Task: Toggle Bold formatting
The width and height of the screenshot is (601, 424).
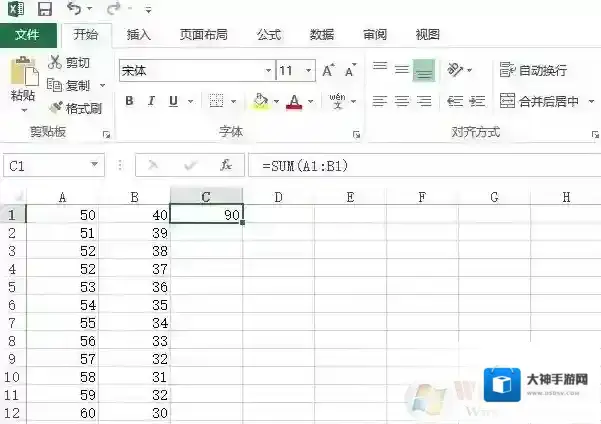Action: point(129,101)
